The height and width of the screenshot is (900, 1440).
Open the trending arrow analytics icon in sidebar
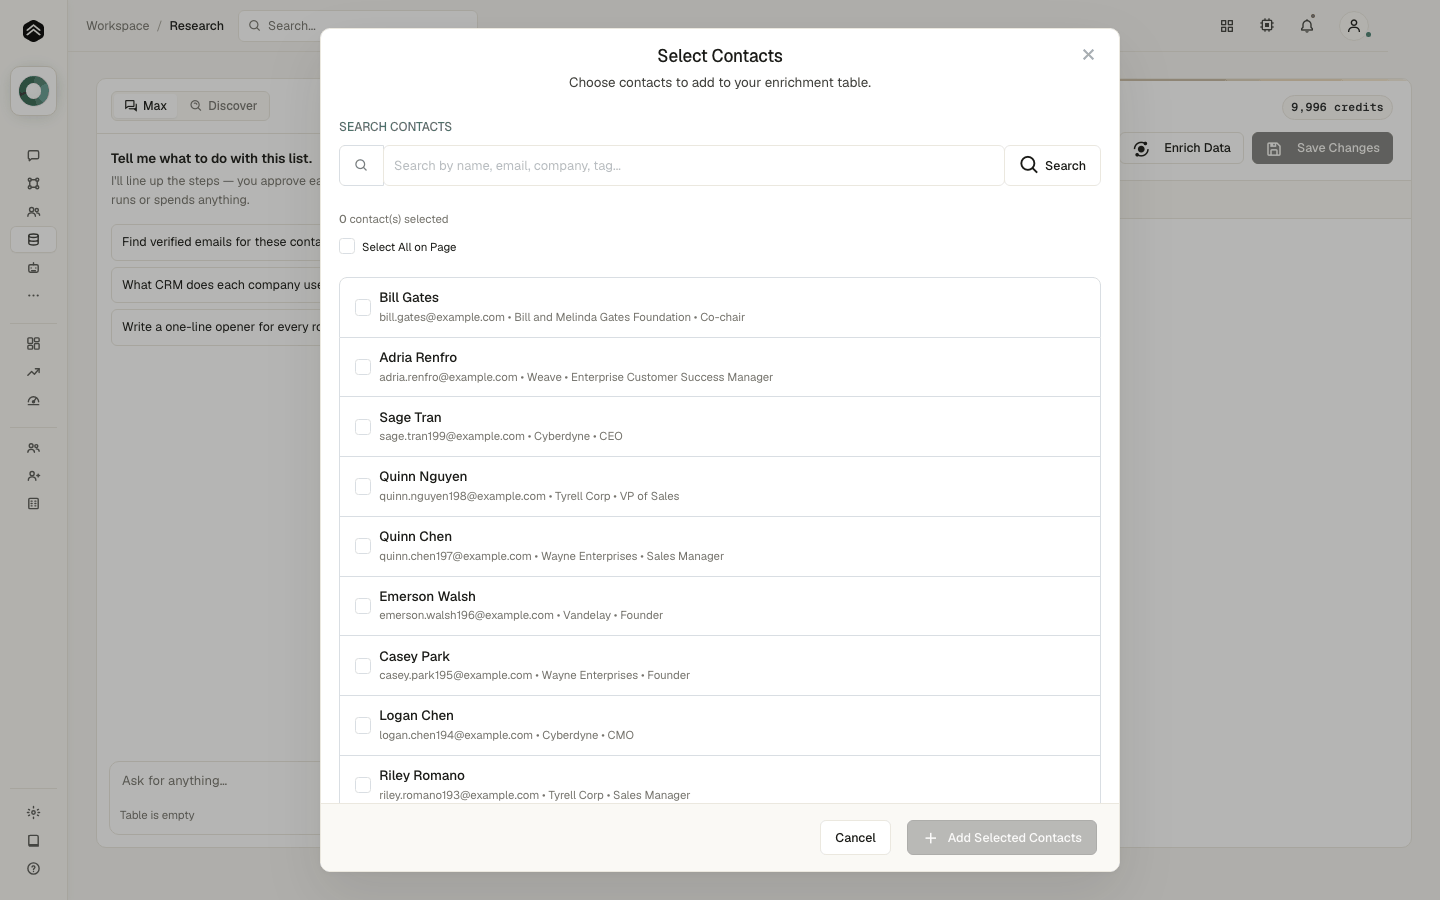[33, 372]
